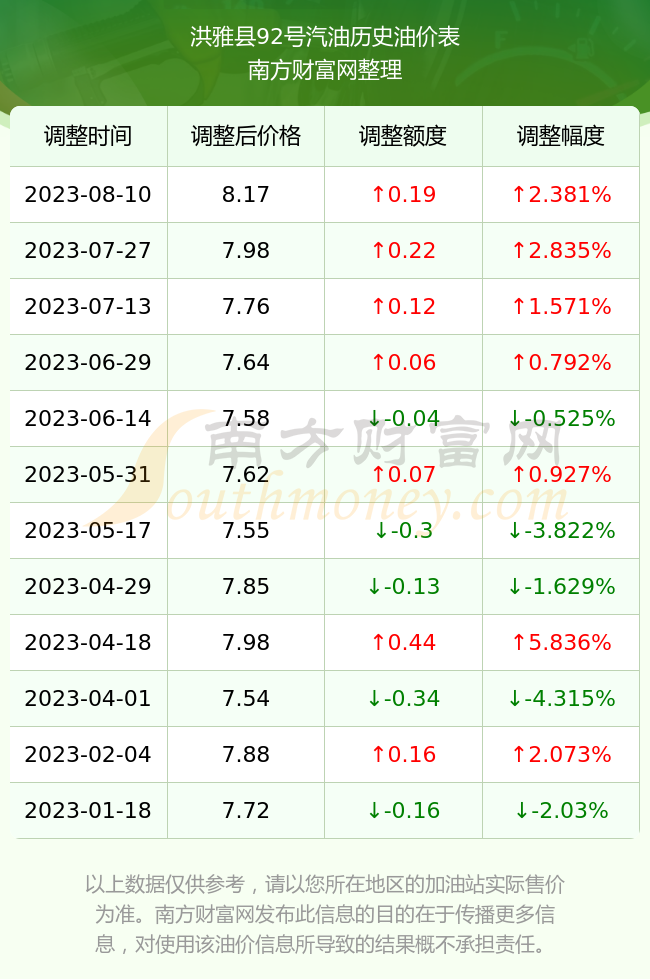Screen dimensions: 650x980
Task: Select the 2023-07-27 date cell
Action: [88, 251]
